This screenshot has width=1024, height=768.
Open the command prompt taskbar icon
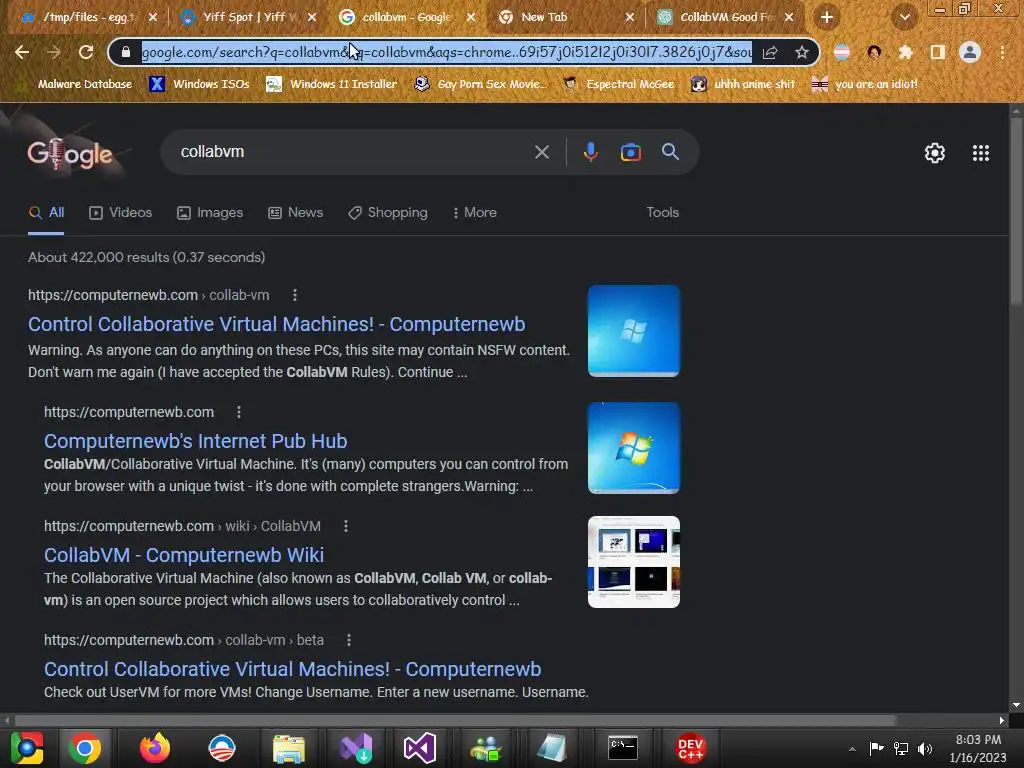pyautogui.click(x=622, y=748)
